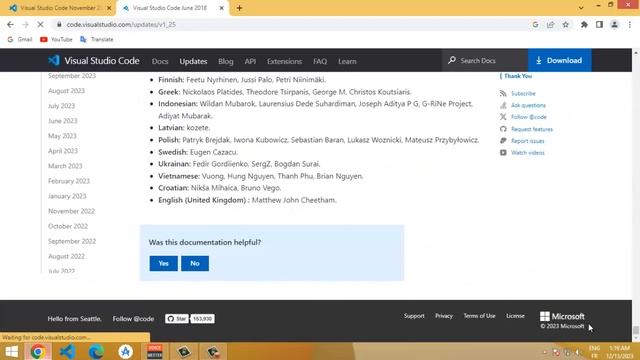
Task: Click Follow @code in footer
Action: coord(133,319)
